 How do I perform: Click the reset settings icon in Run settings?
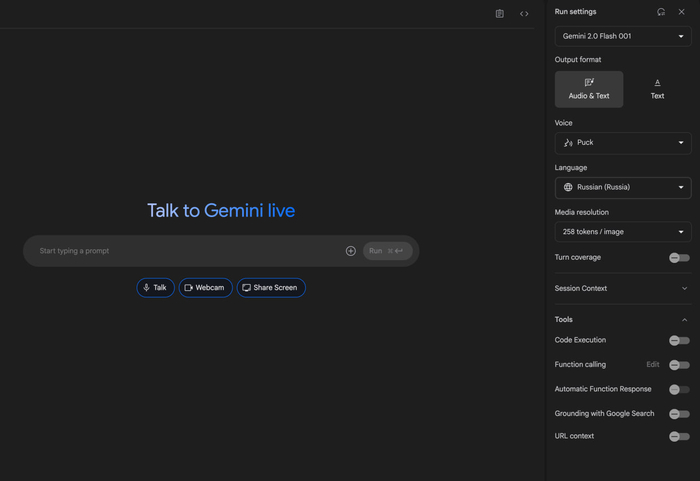661,12
